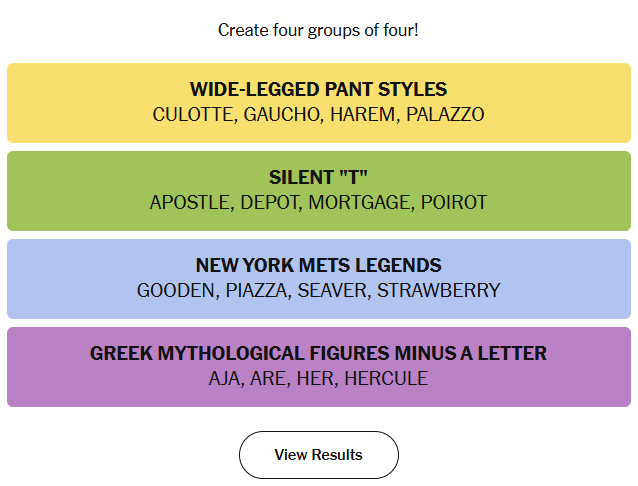Image resolution: width=638 pixels, height=486 pixels.
Task: Click the word CULOTTE in the yellow group
Action: coord(193,114)
